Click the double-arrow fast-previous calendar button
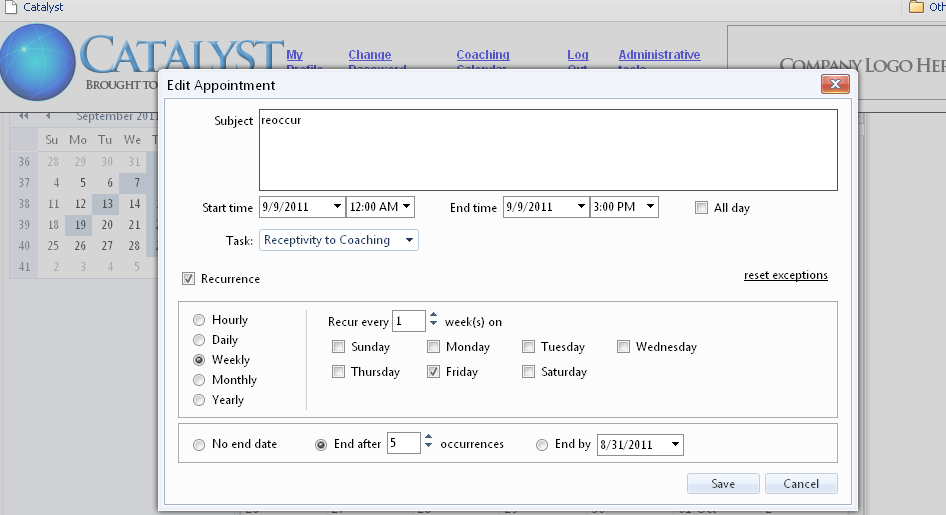The width and height of the screenshot is (946, 515). click(x=23, y=117)
